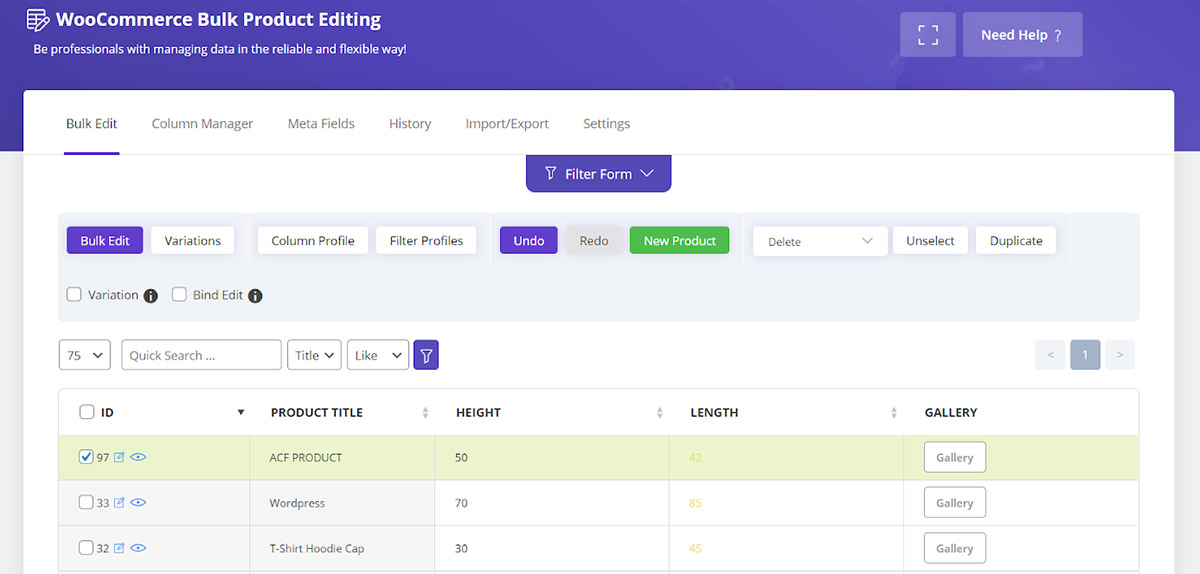Switch to the History tab

coord(410,124)
